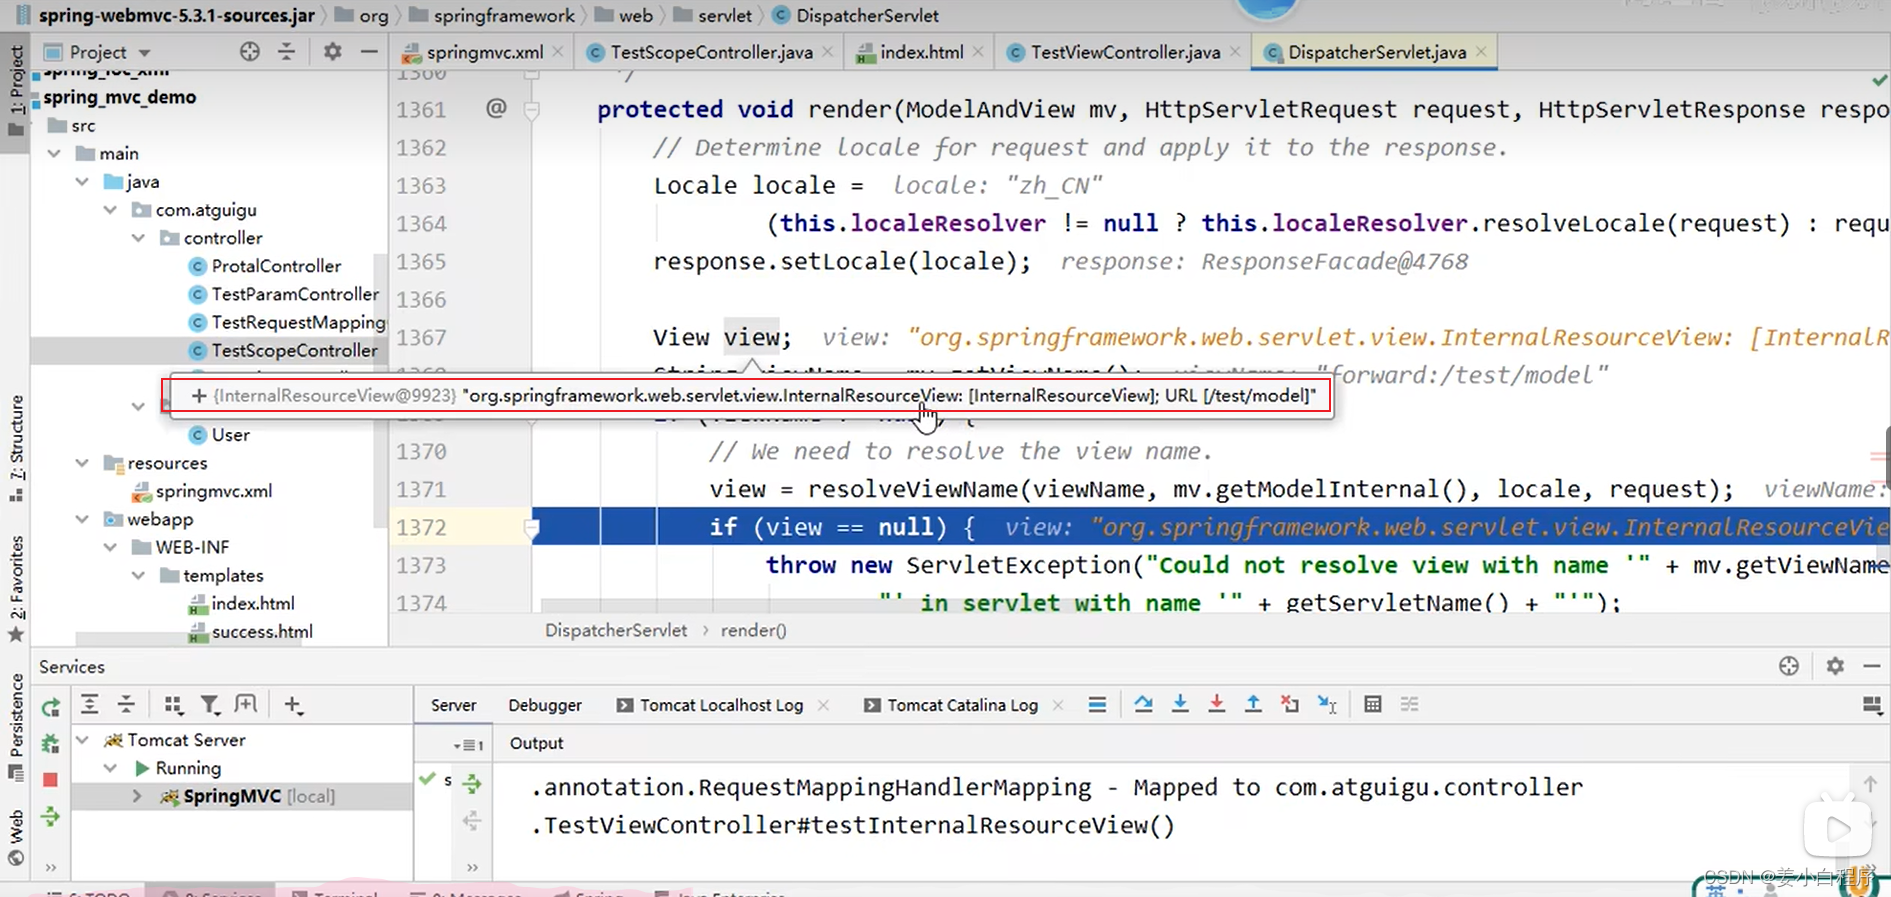Open the Debugger tab in Services
Viewport: 1891px width, 897px height.
click(x=545, y=705)
